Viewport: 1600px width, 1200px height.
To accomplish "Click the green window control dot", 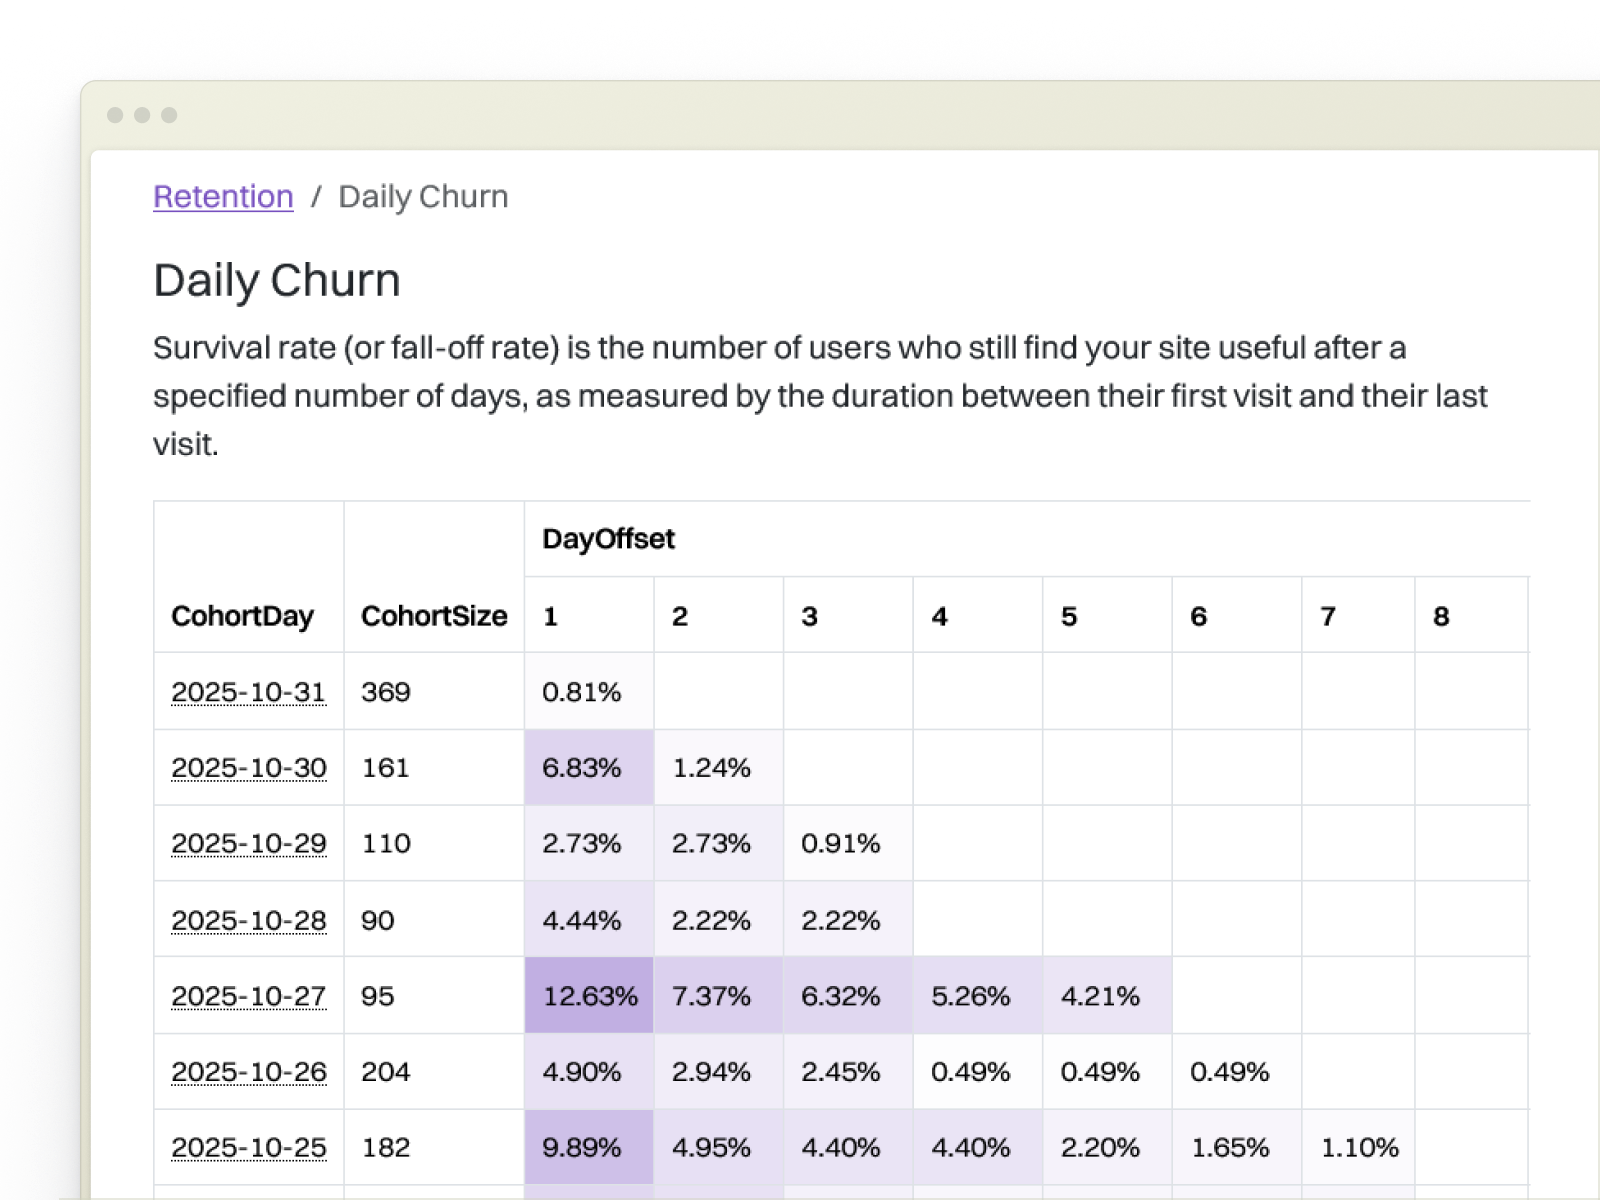I will pos(171,115).
